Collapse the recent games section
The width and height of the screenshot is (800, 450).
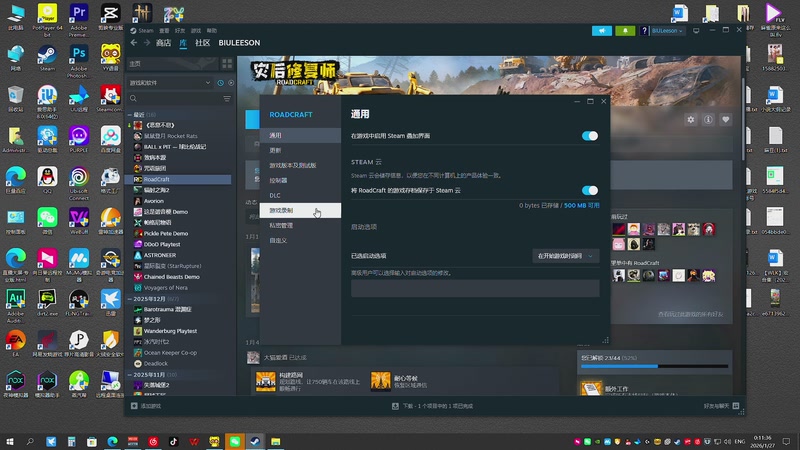tap(130, 115)
